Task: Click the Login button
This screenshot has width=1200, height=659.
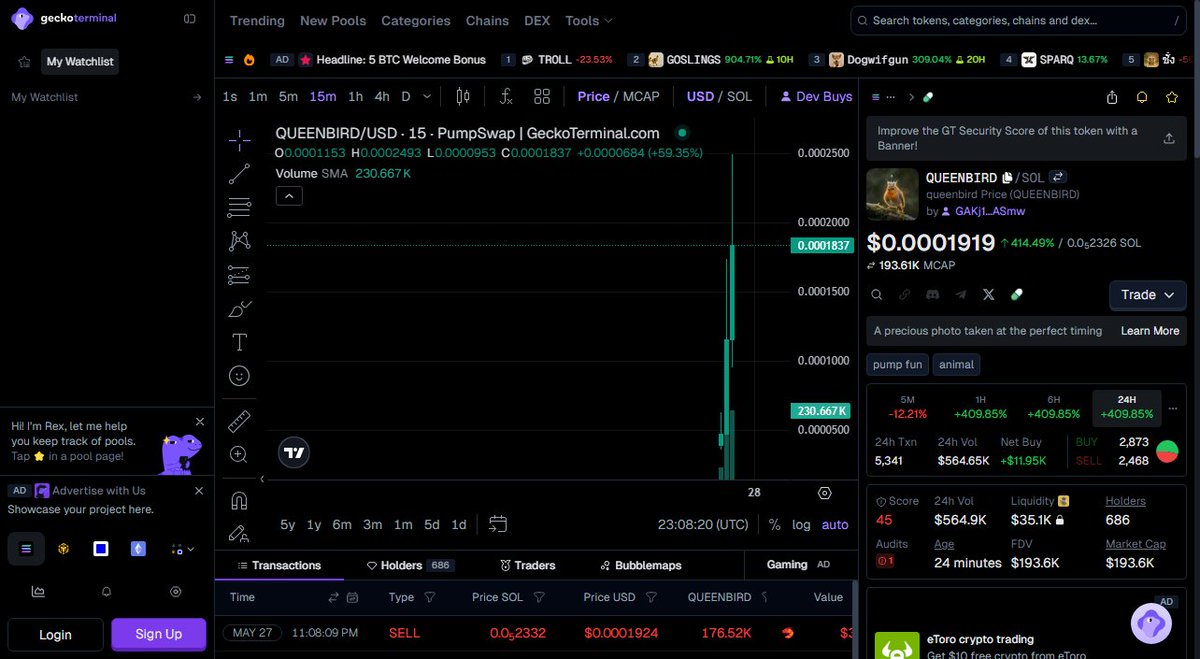Action: pos(55,634)
